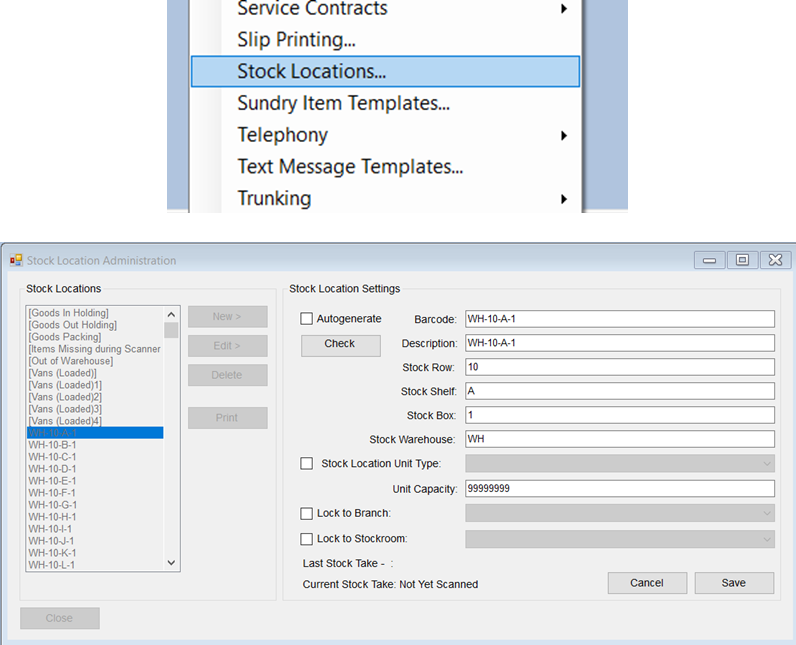
Task: Tick the Stock Location Unit Type checkbox
Action: click(307, 464)
